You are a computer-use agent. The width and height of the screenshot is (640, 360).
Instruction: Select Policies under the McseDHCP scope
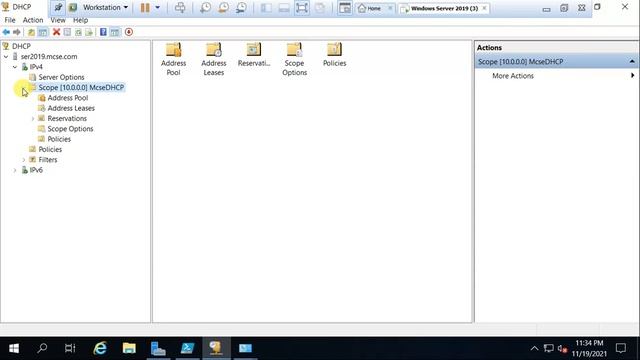click(x=59, y=139)
